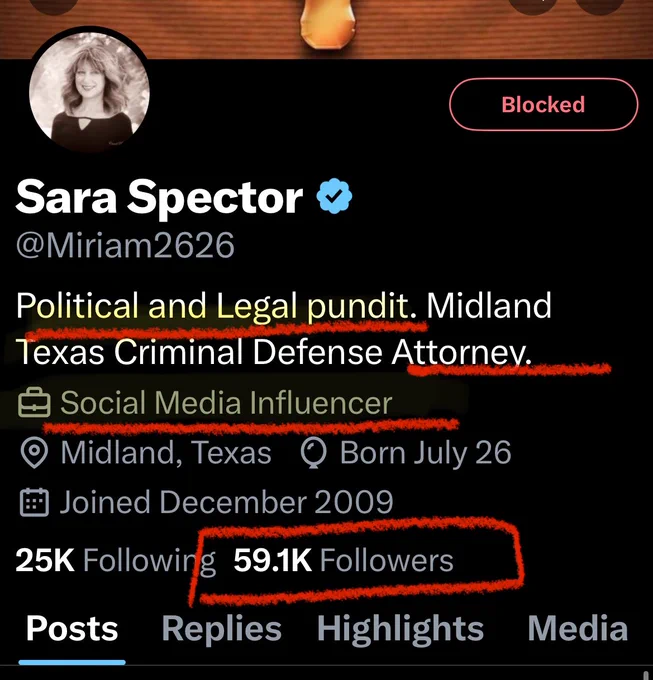This screenshot has width=653, height=680.
Task: Click the Social Media Influencer category label
Action: [226, 403]
